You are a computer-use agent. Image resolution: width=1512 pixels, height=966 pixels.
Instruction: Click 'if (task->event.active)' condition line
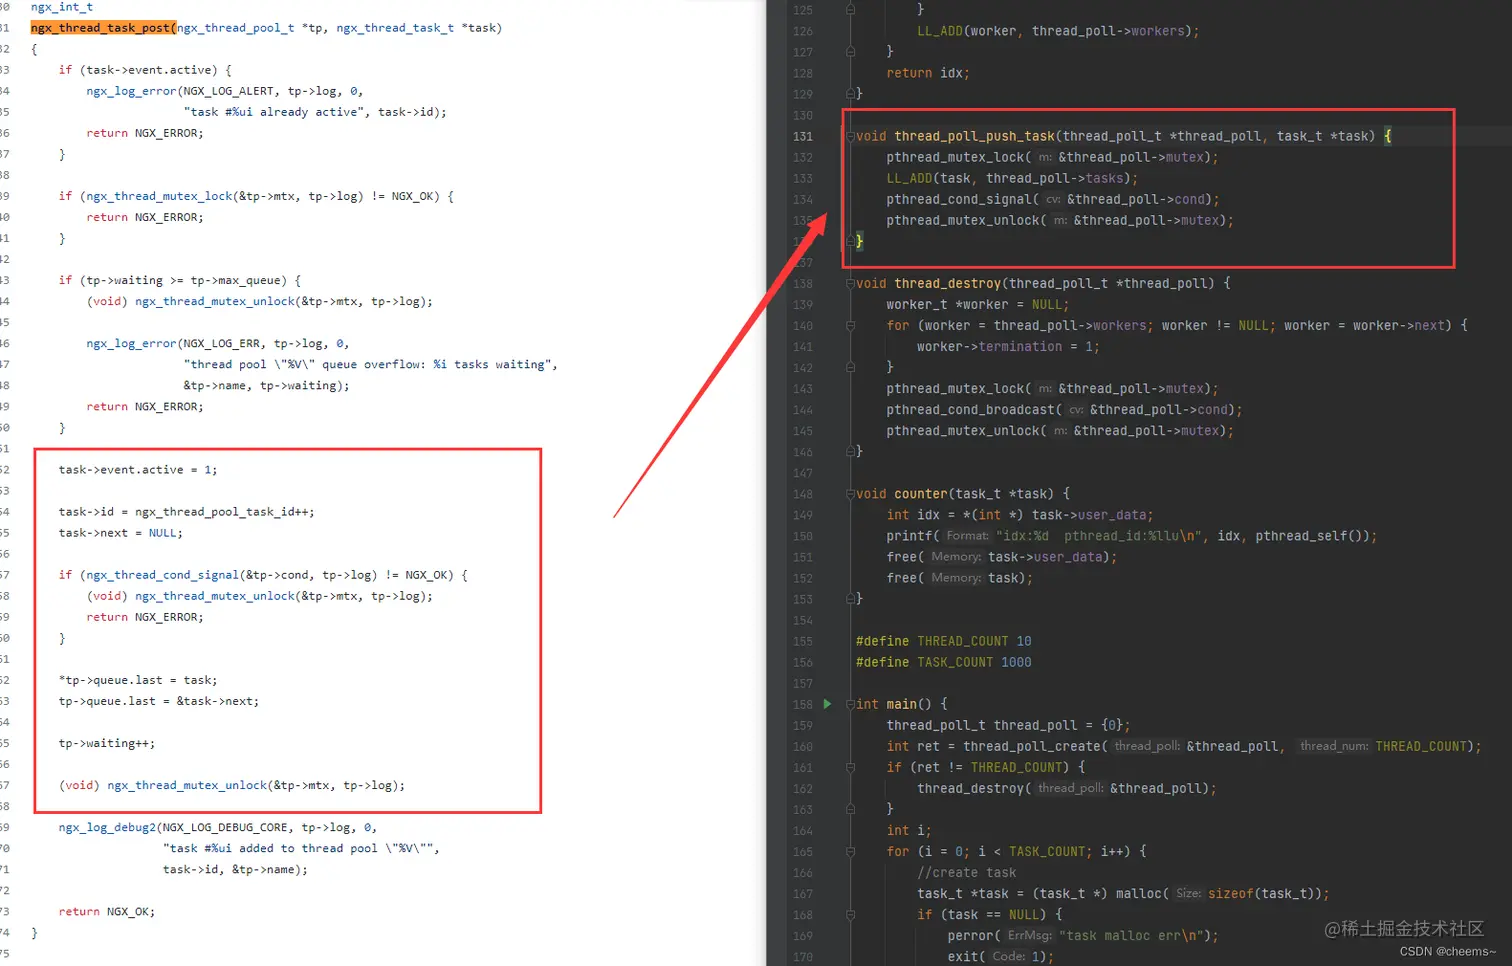pyautogui.click(x=145, y=70)
